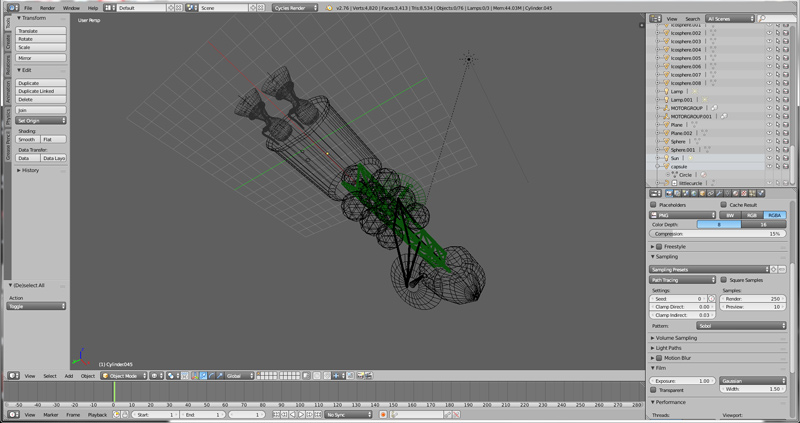Click the 3D viewport editor type icon

[12, 376]
